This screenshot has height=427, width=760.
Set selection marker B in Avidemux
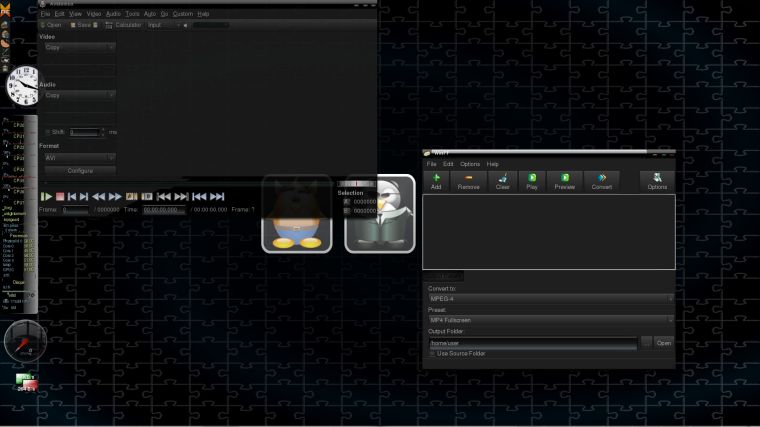147,196
